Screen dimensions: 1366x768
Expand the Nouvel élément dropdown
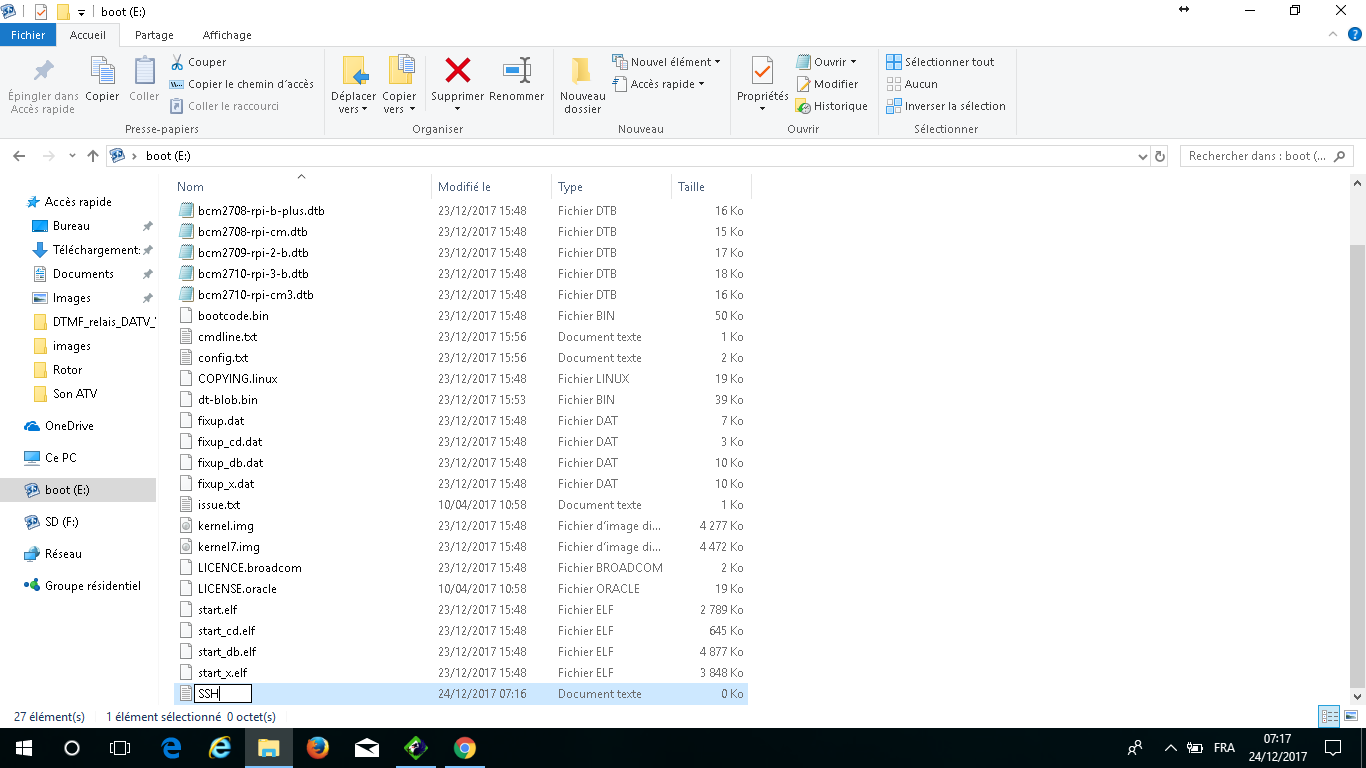coord(666,62)
